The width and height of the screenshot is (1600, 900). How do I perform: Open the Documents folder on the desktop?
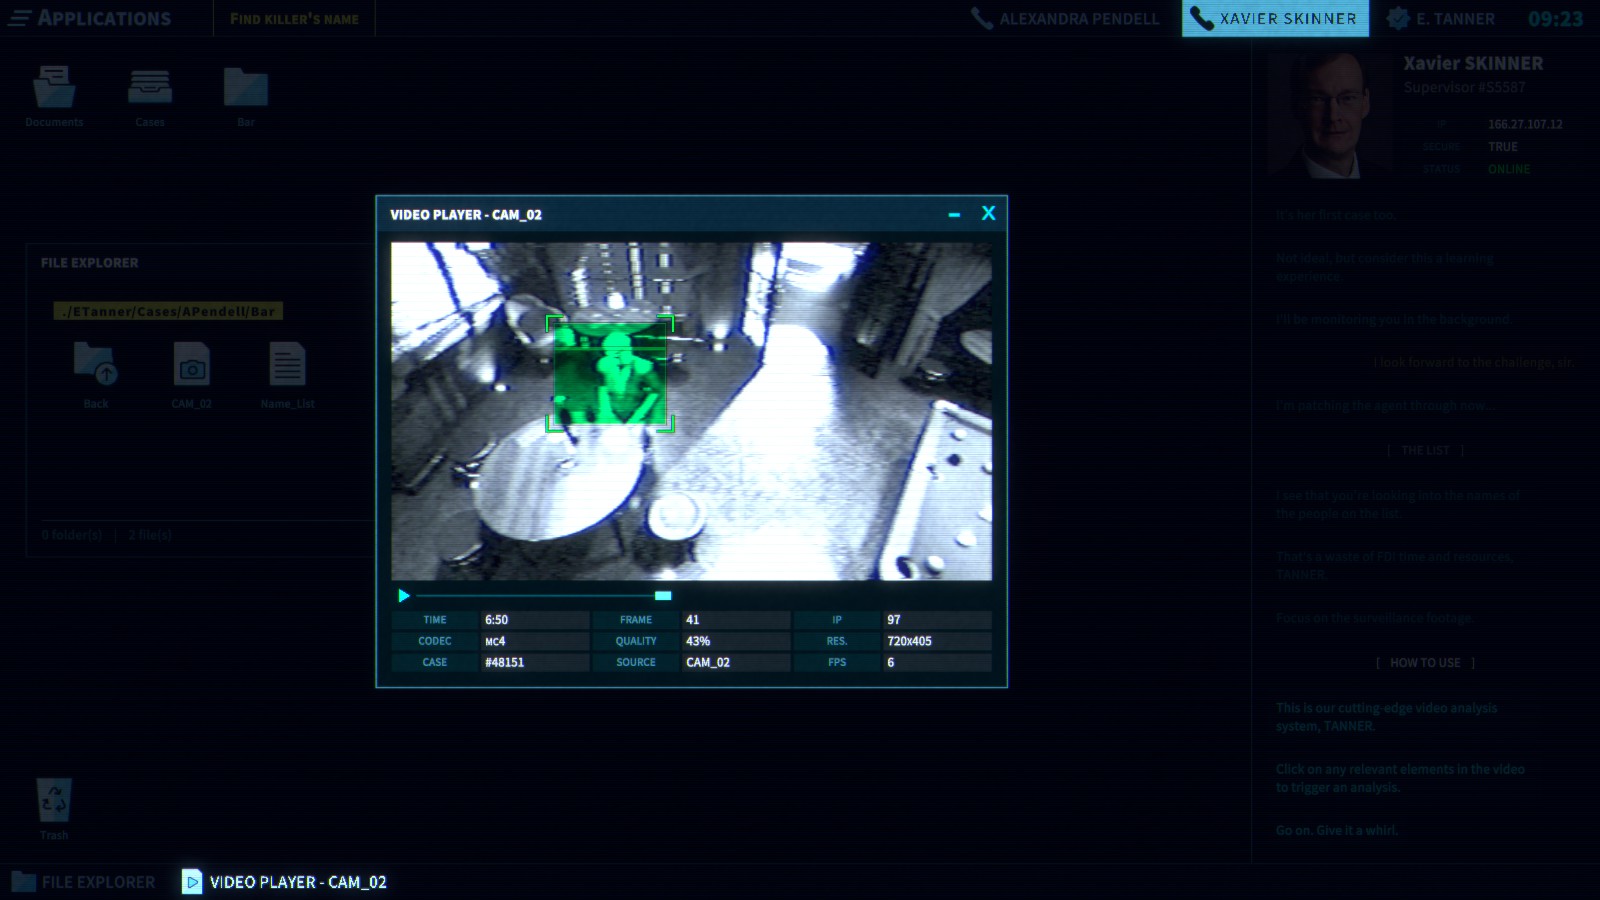pos(54,90)
